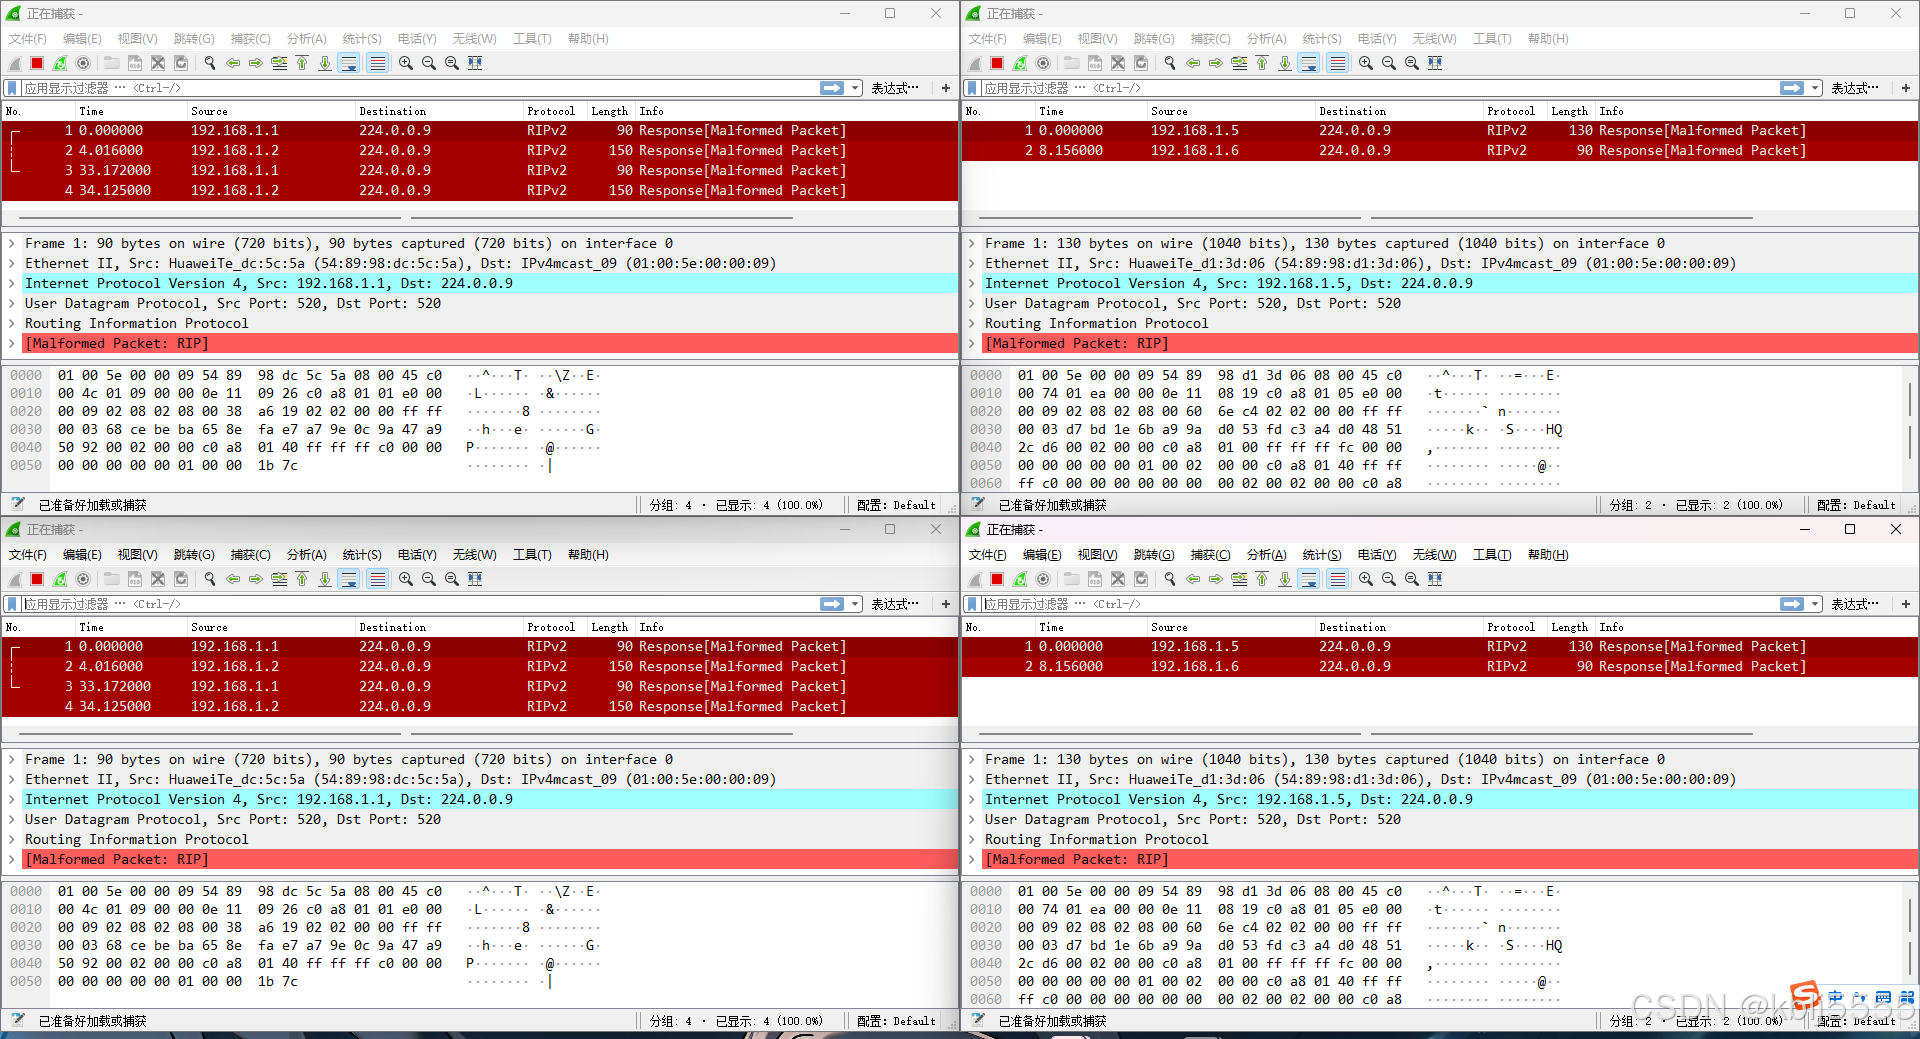Open the 捕获(C) menu

tap(250, 39)
